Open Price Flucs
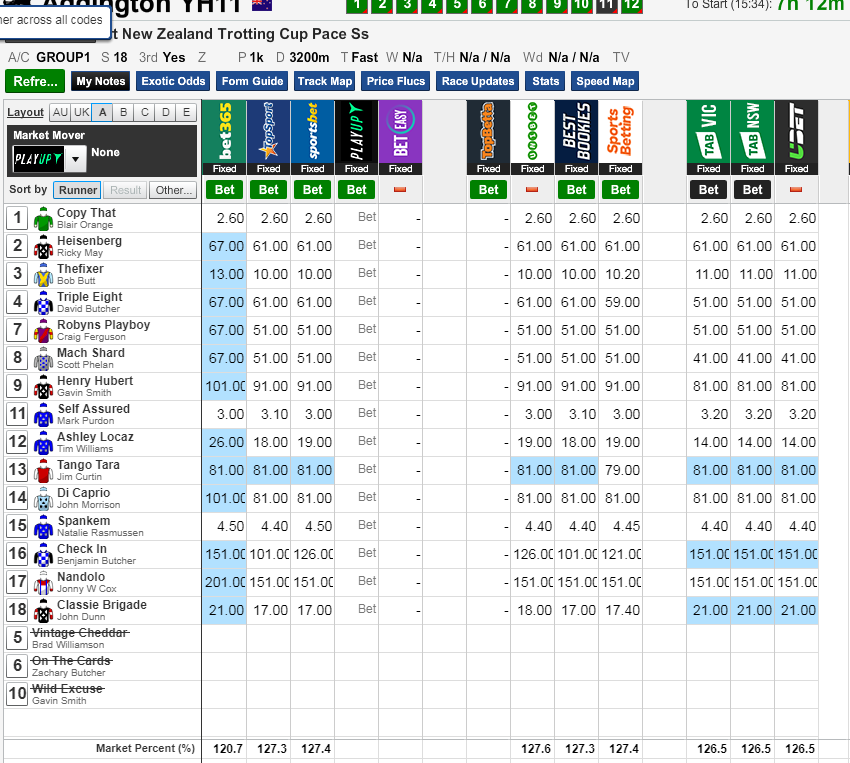This screenshot has width=850, height=763. pyautogui.click(x=396, y=81)
